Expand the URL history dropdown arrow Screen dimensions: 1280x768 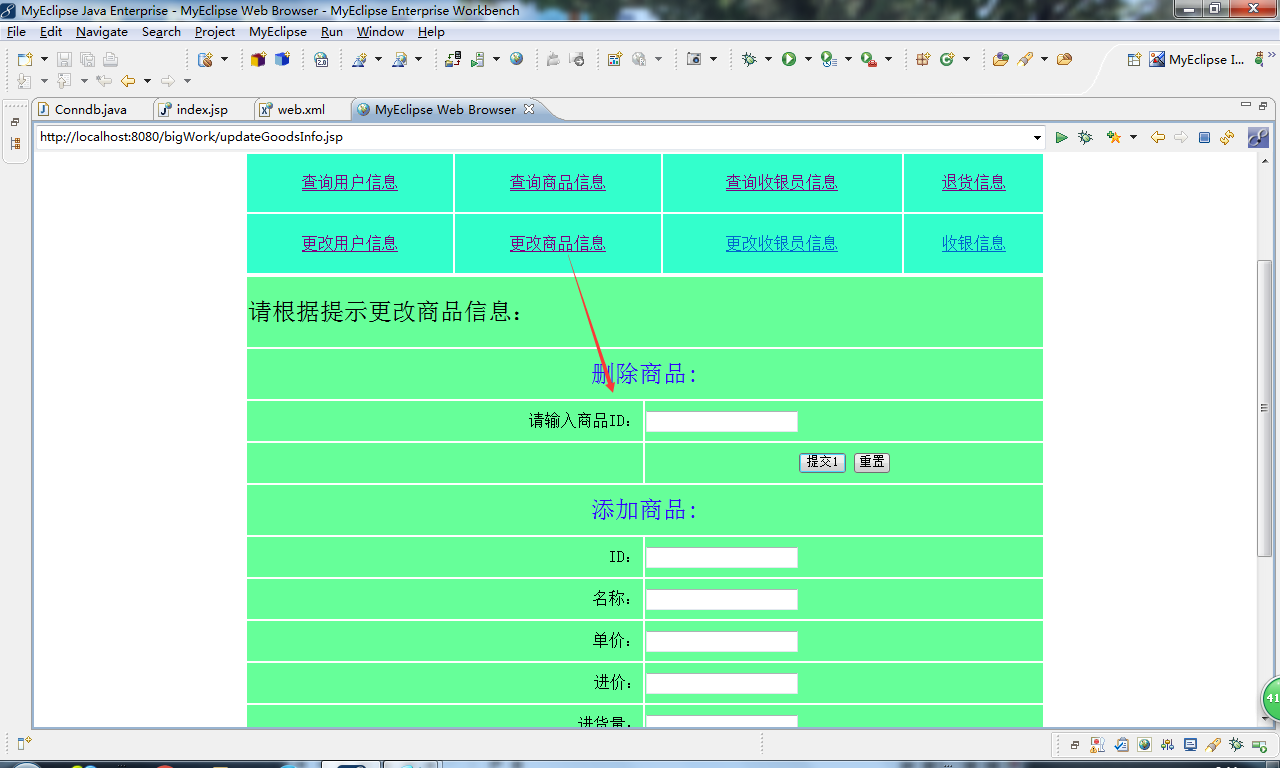pos(1038,138)
